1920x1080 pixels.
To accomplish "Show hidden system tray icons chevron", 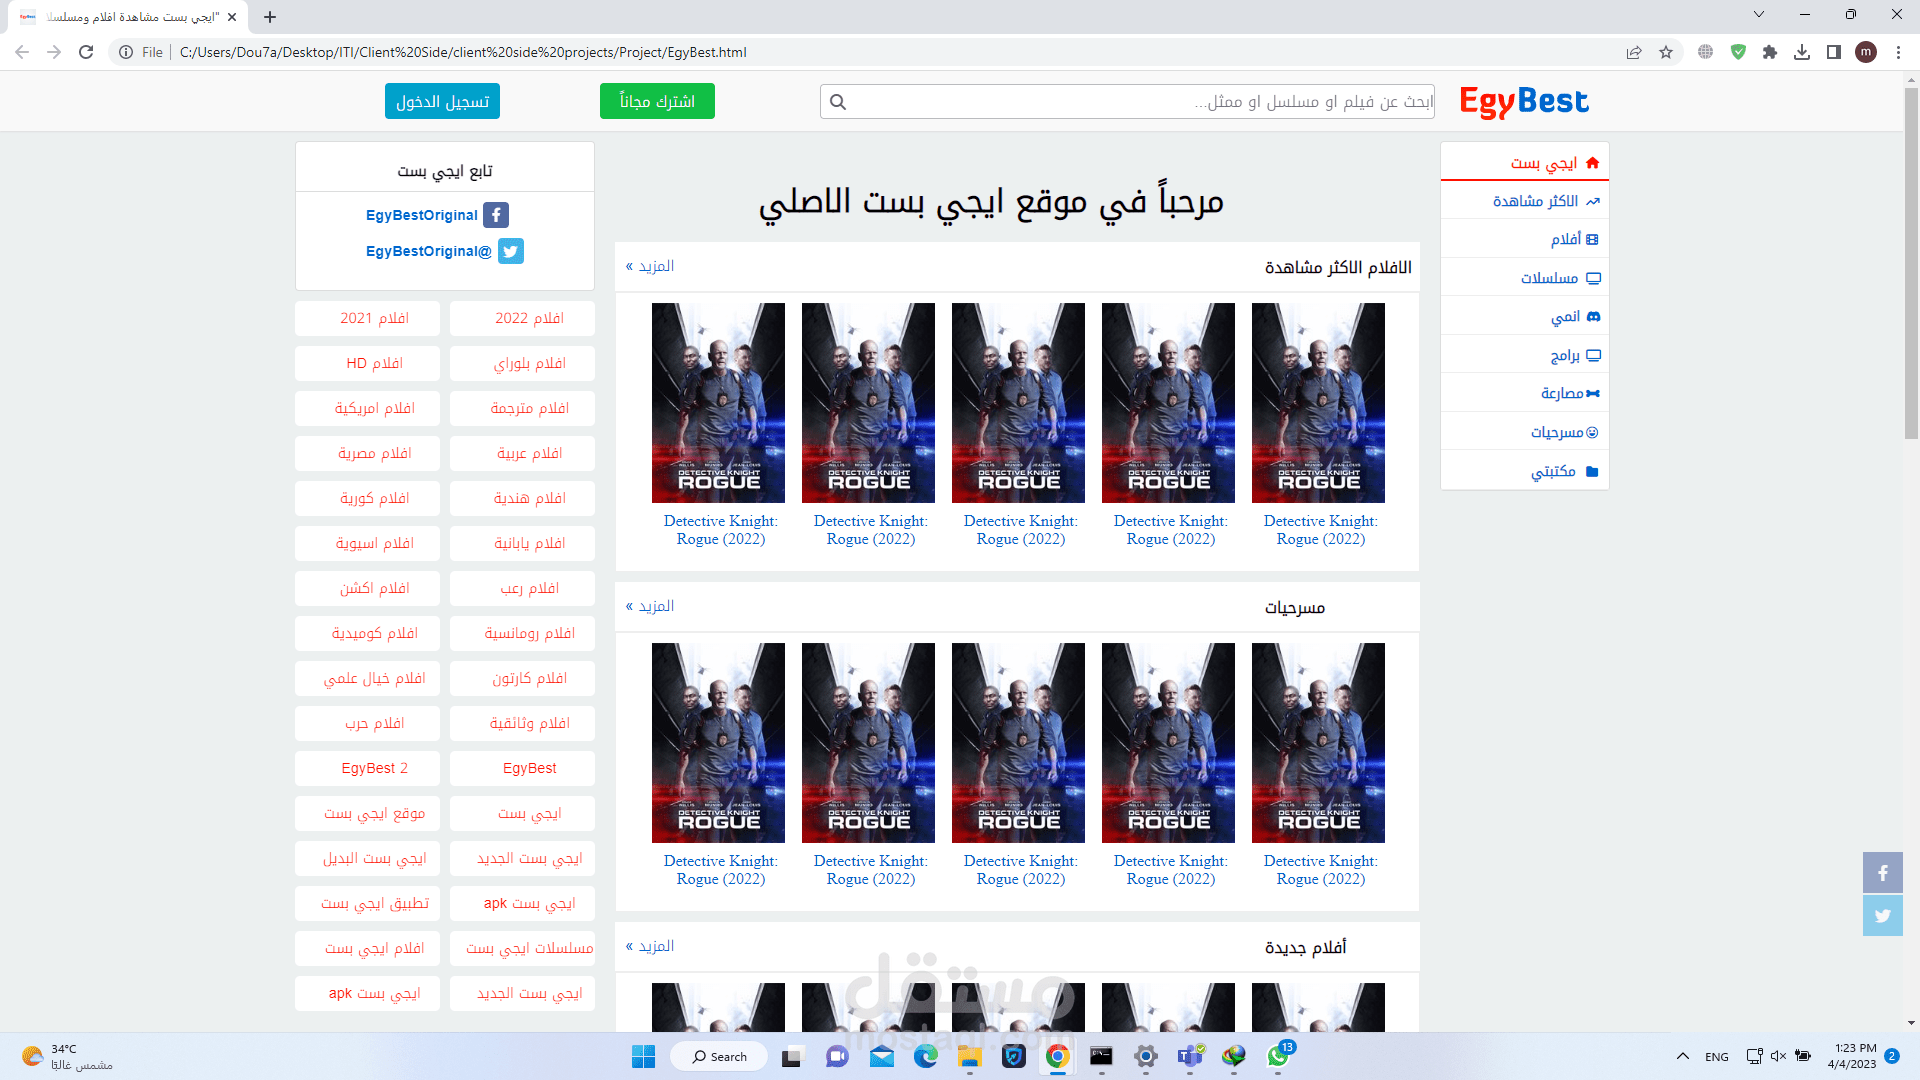I will tap(1683, 1056).
